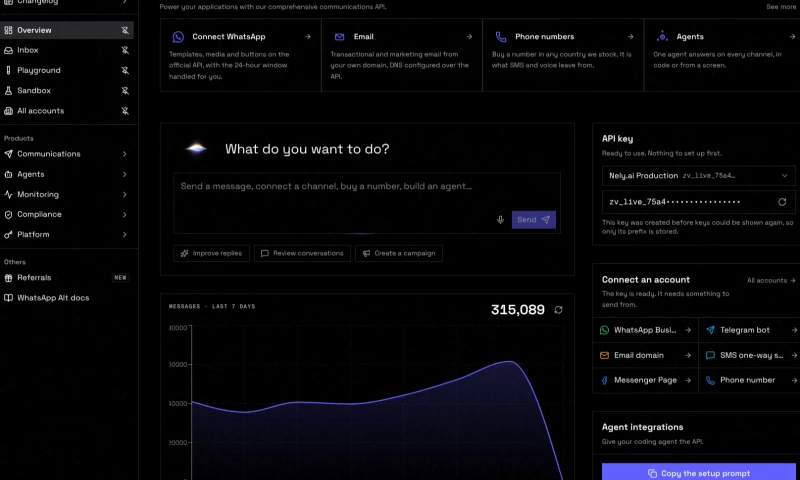The image size is (800, 480).
Task: Click the 315,089 messages total
Action: click(517, 310)
